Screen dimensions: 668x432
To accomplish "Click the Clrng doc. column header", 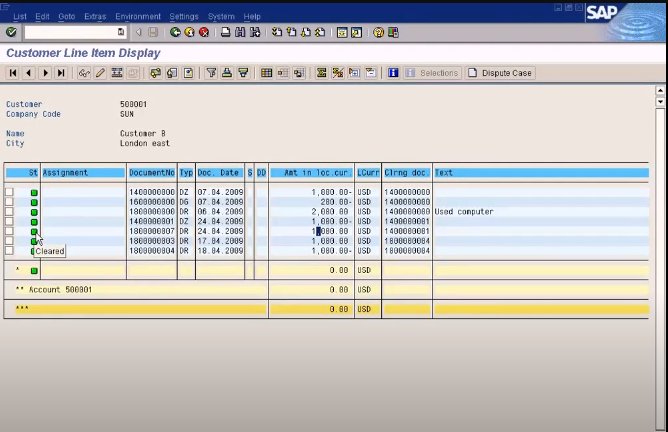I will point(407,173).
